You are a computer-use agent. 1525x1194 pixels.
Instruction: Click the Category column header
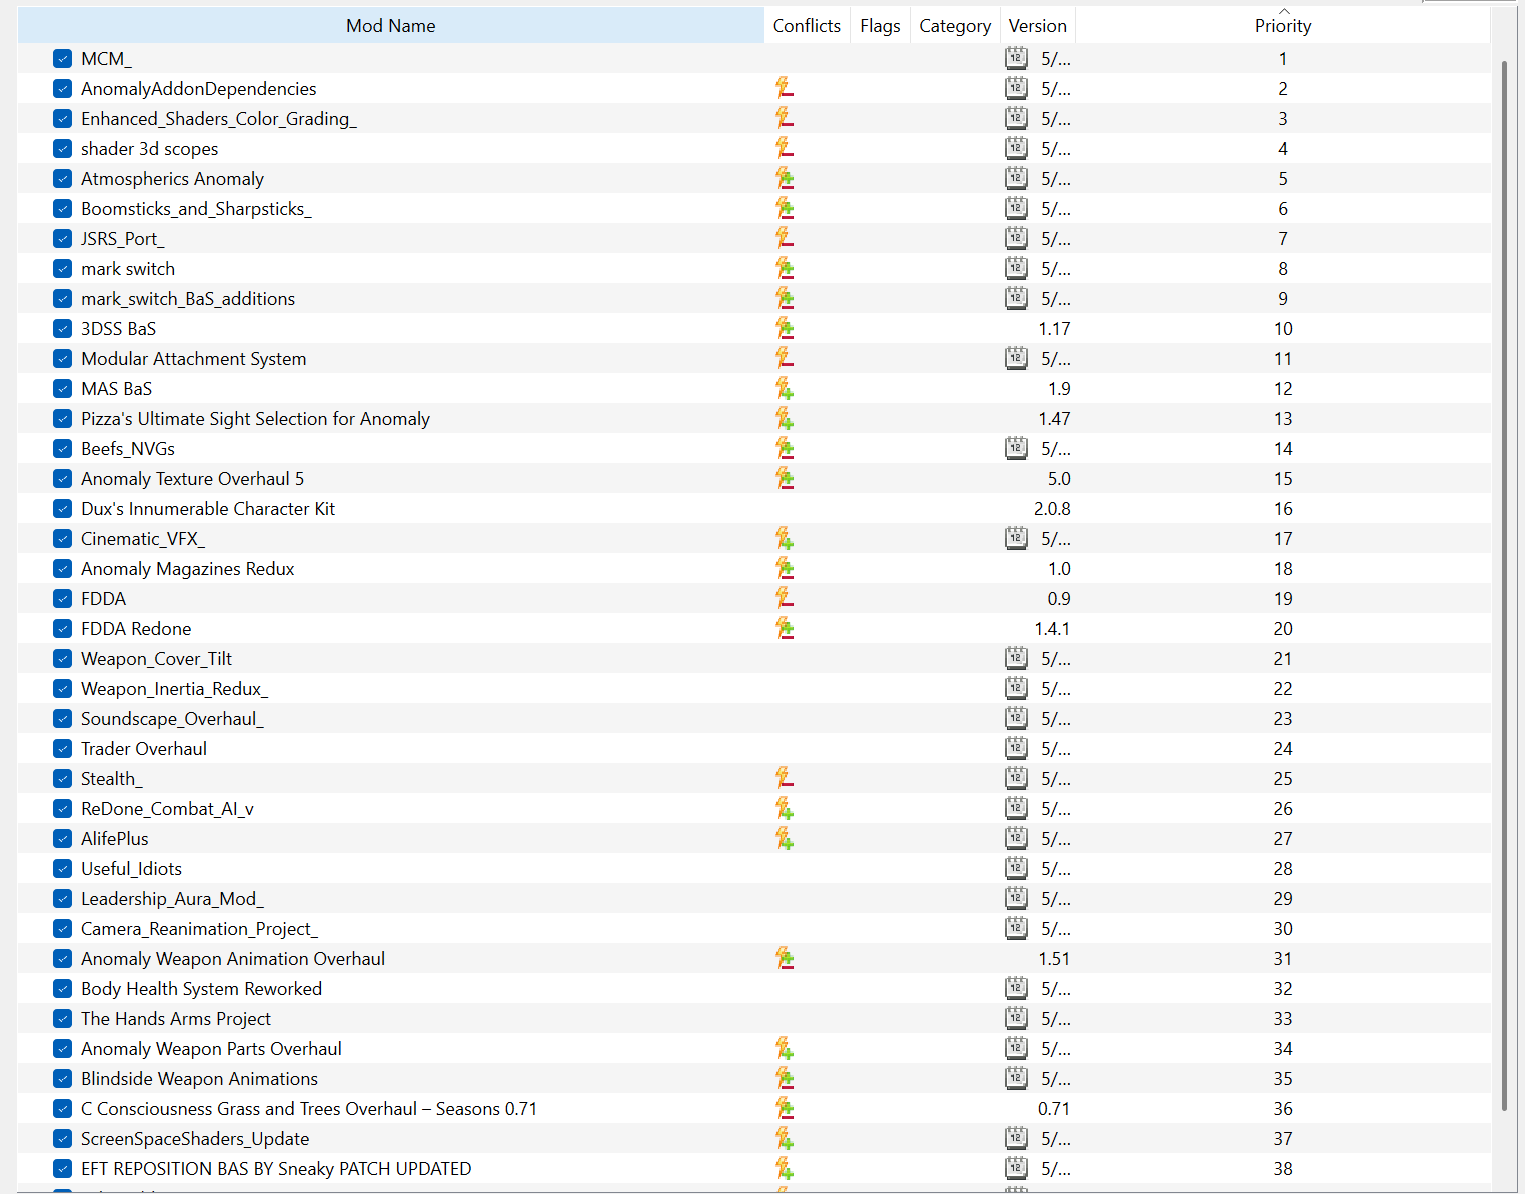click(x=955, y=26)
